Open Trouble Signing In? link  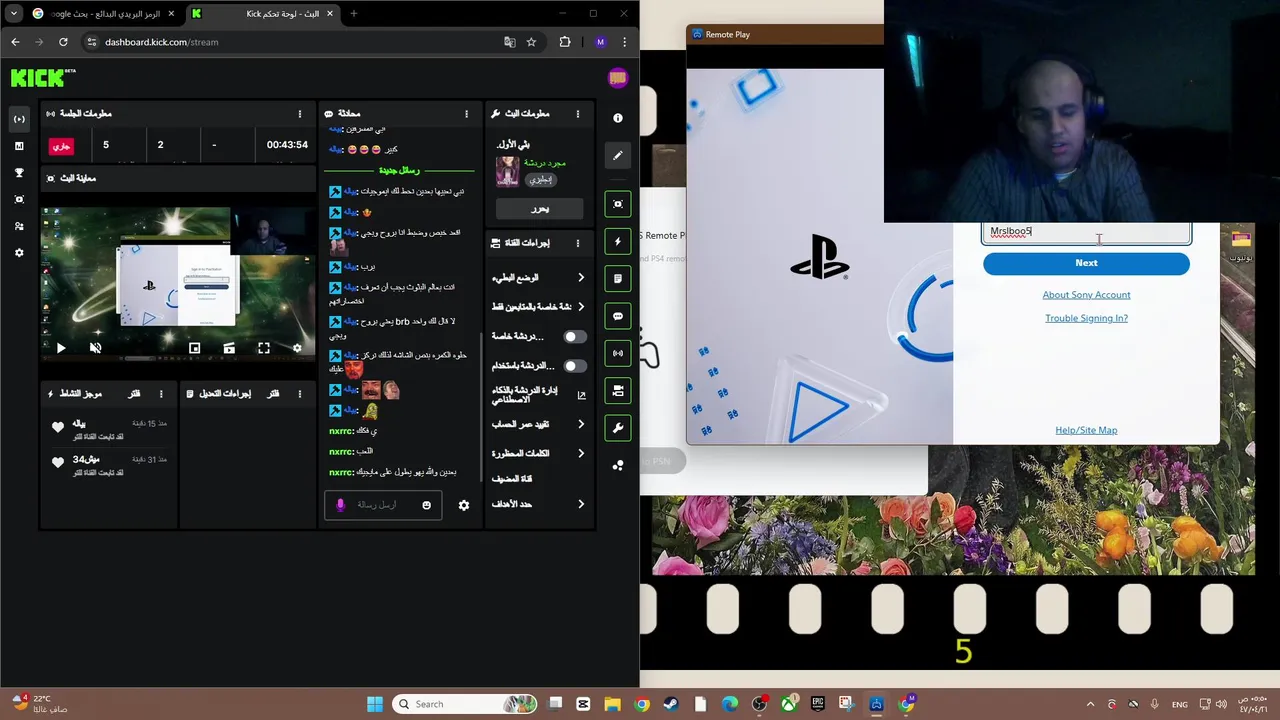pos(1086,318)
